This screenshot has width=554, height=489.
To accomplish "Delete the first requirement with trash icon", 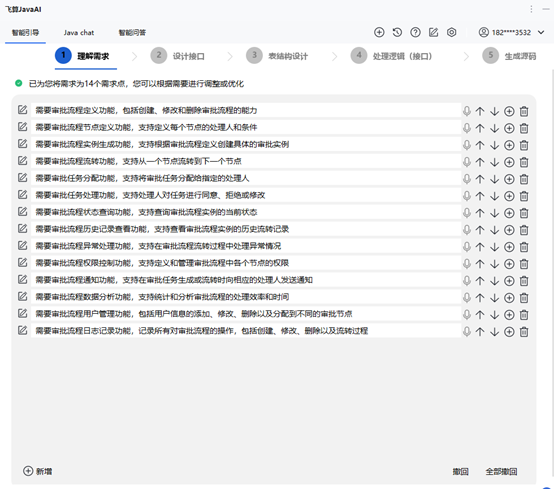I will tap(524, 111).
